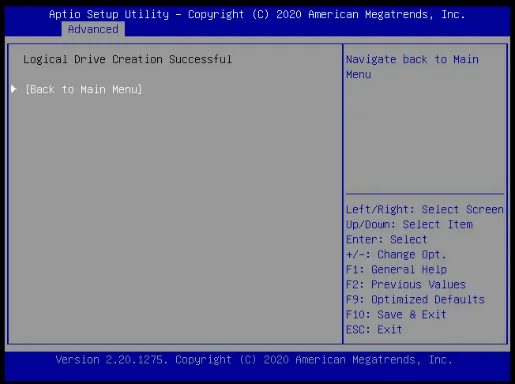Click the Enter: Select key hint
This screenshot has height=384, width=515.
click(x=387, y=239)
